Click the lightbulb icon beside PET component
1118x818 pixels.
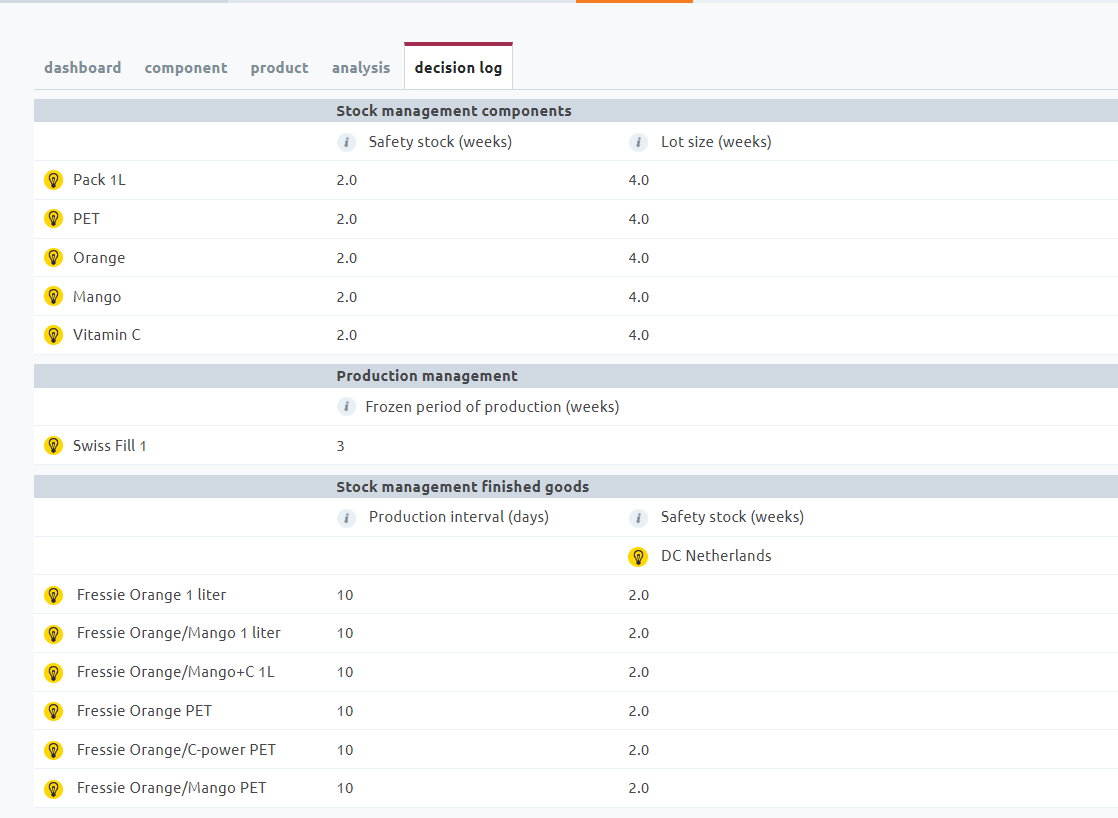53,219
